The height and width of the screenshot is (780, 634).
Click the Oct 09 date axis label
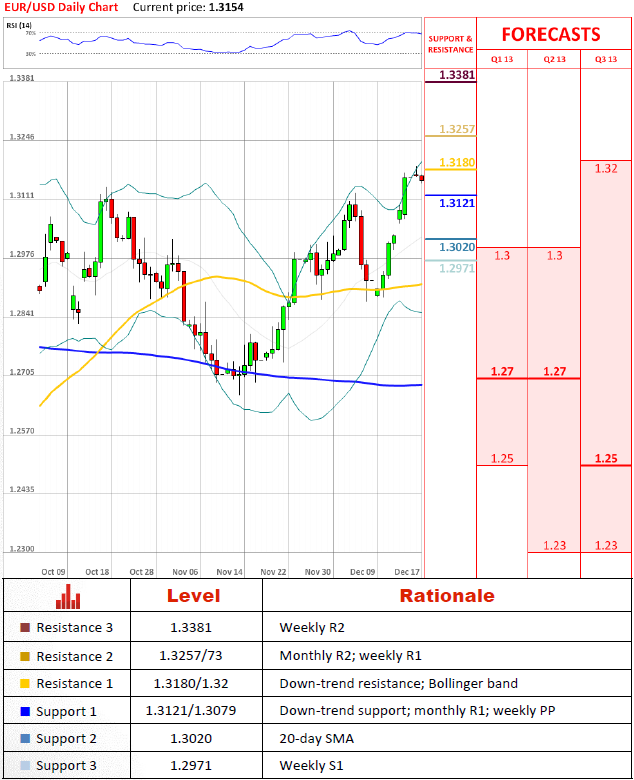point(53,572)
